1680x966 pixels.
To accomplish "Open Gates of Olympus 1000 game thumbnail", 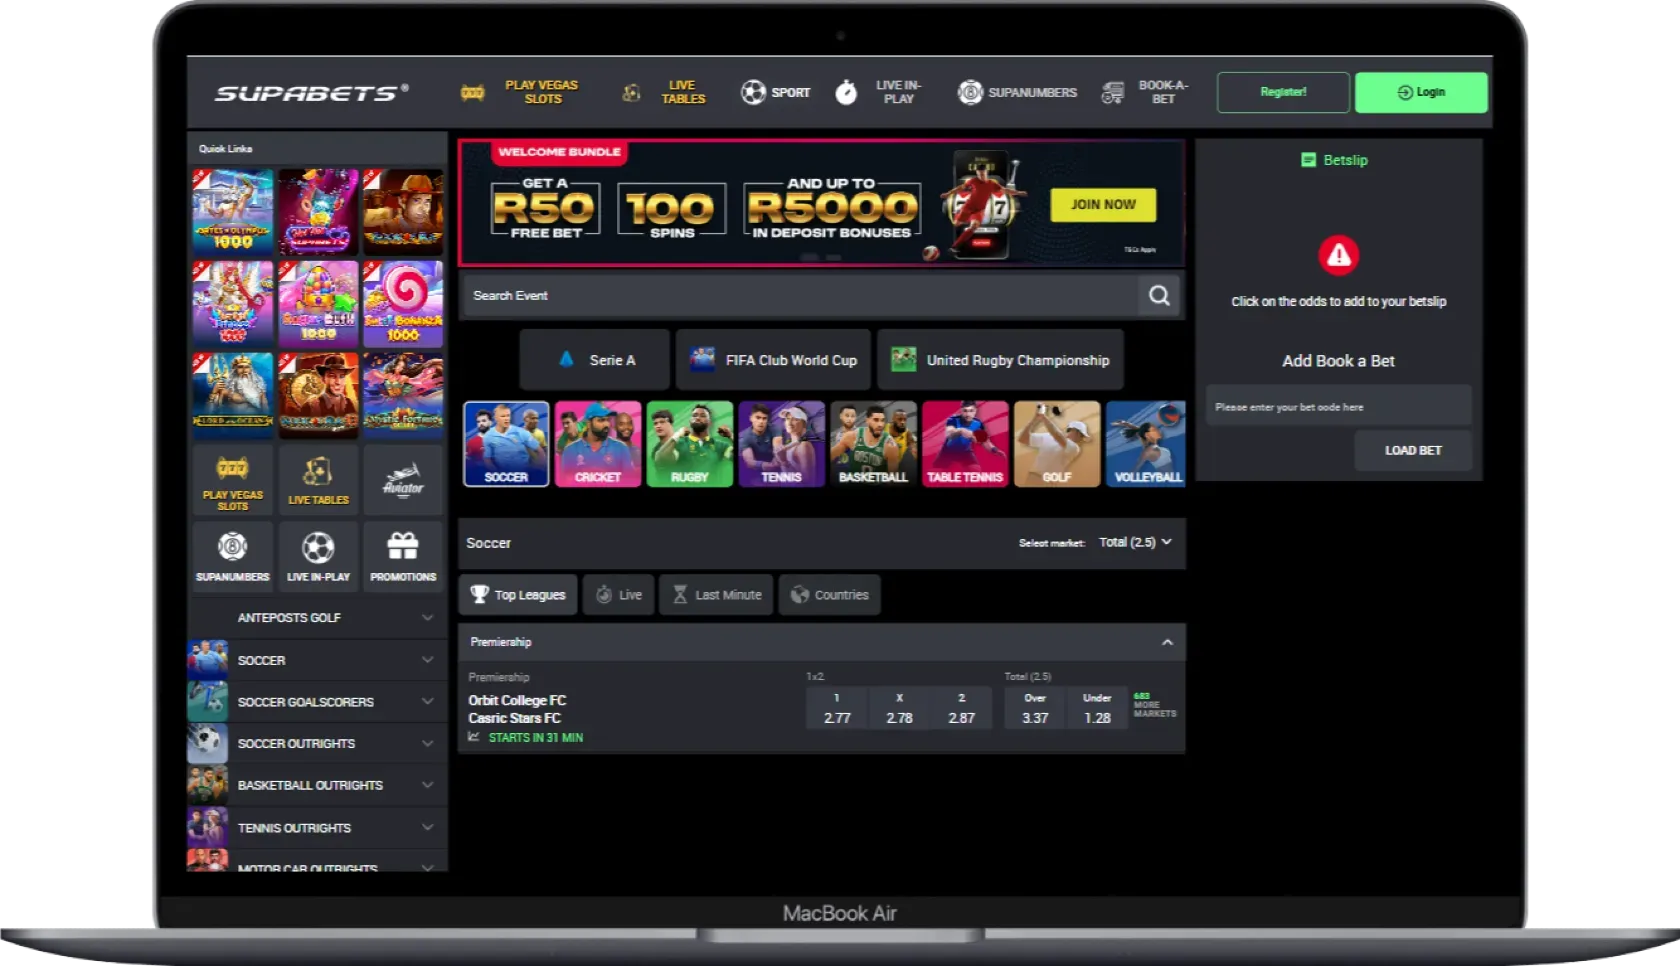I will pyautogui.click(x=232, y=210).
